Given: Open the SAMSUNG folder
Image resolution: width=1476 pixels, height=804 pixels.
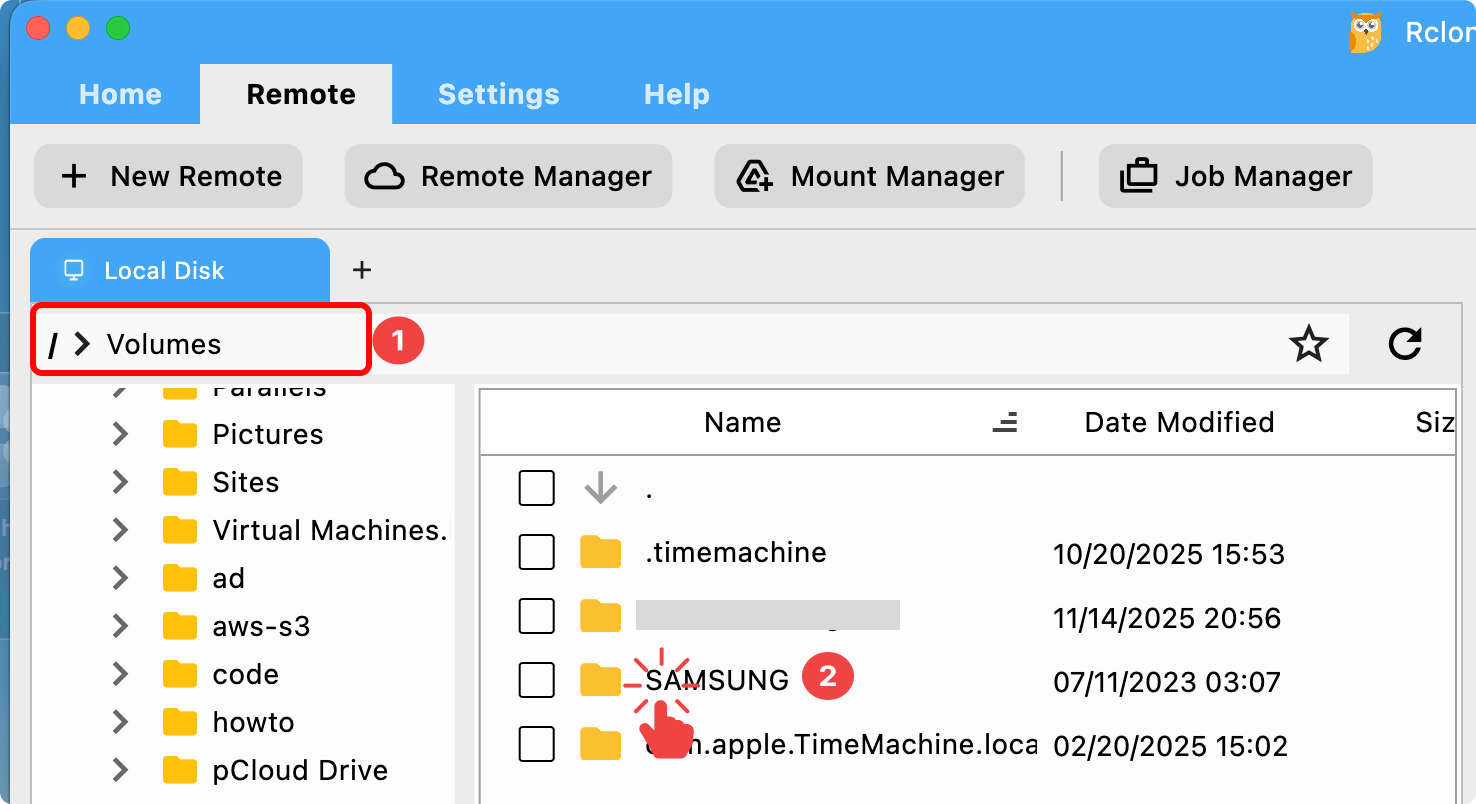Looking at the screenshot, I should click(x=716, y=680).
